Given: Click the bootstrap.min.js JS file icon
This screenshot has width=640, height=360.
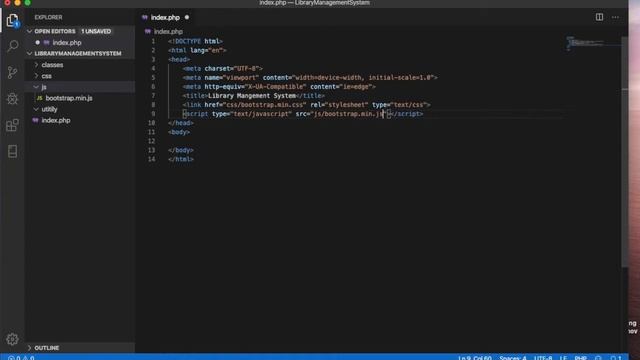Looking at the screenshot, I should click(40, 98).
